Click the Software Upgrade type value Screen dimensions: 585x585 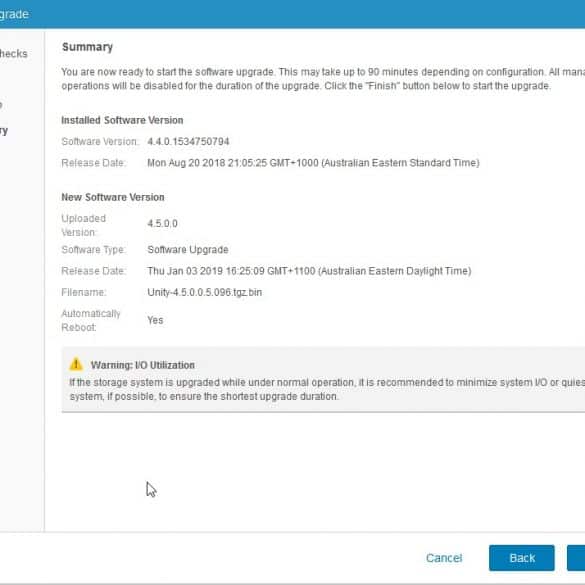click(x=188, y=250)
